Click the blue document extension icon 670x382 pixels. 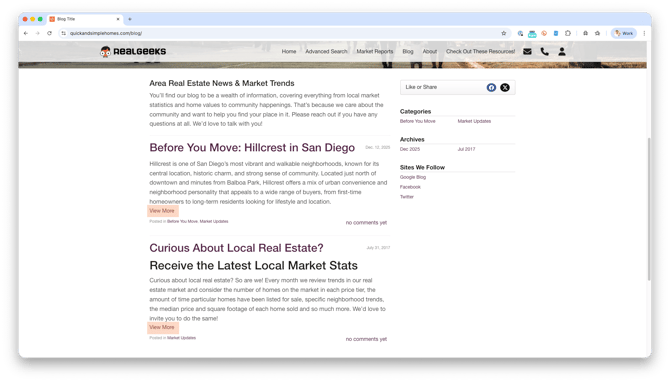point(556,33)
